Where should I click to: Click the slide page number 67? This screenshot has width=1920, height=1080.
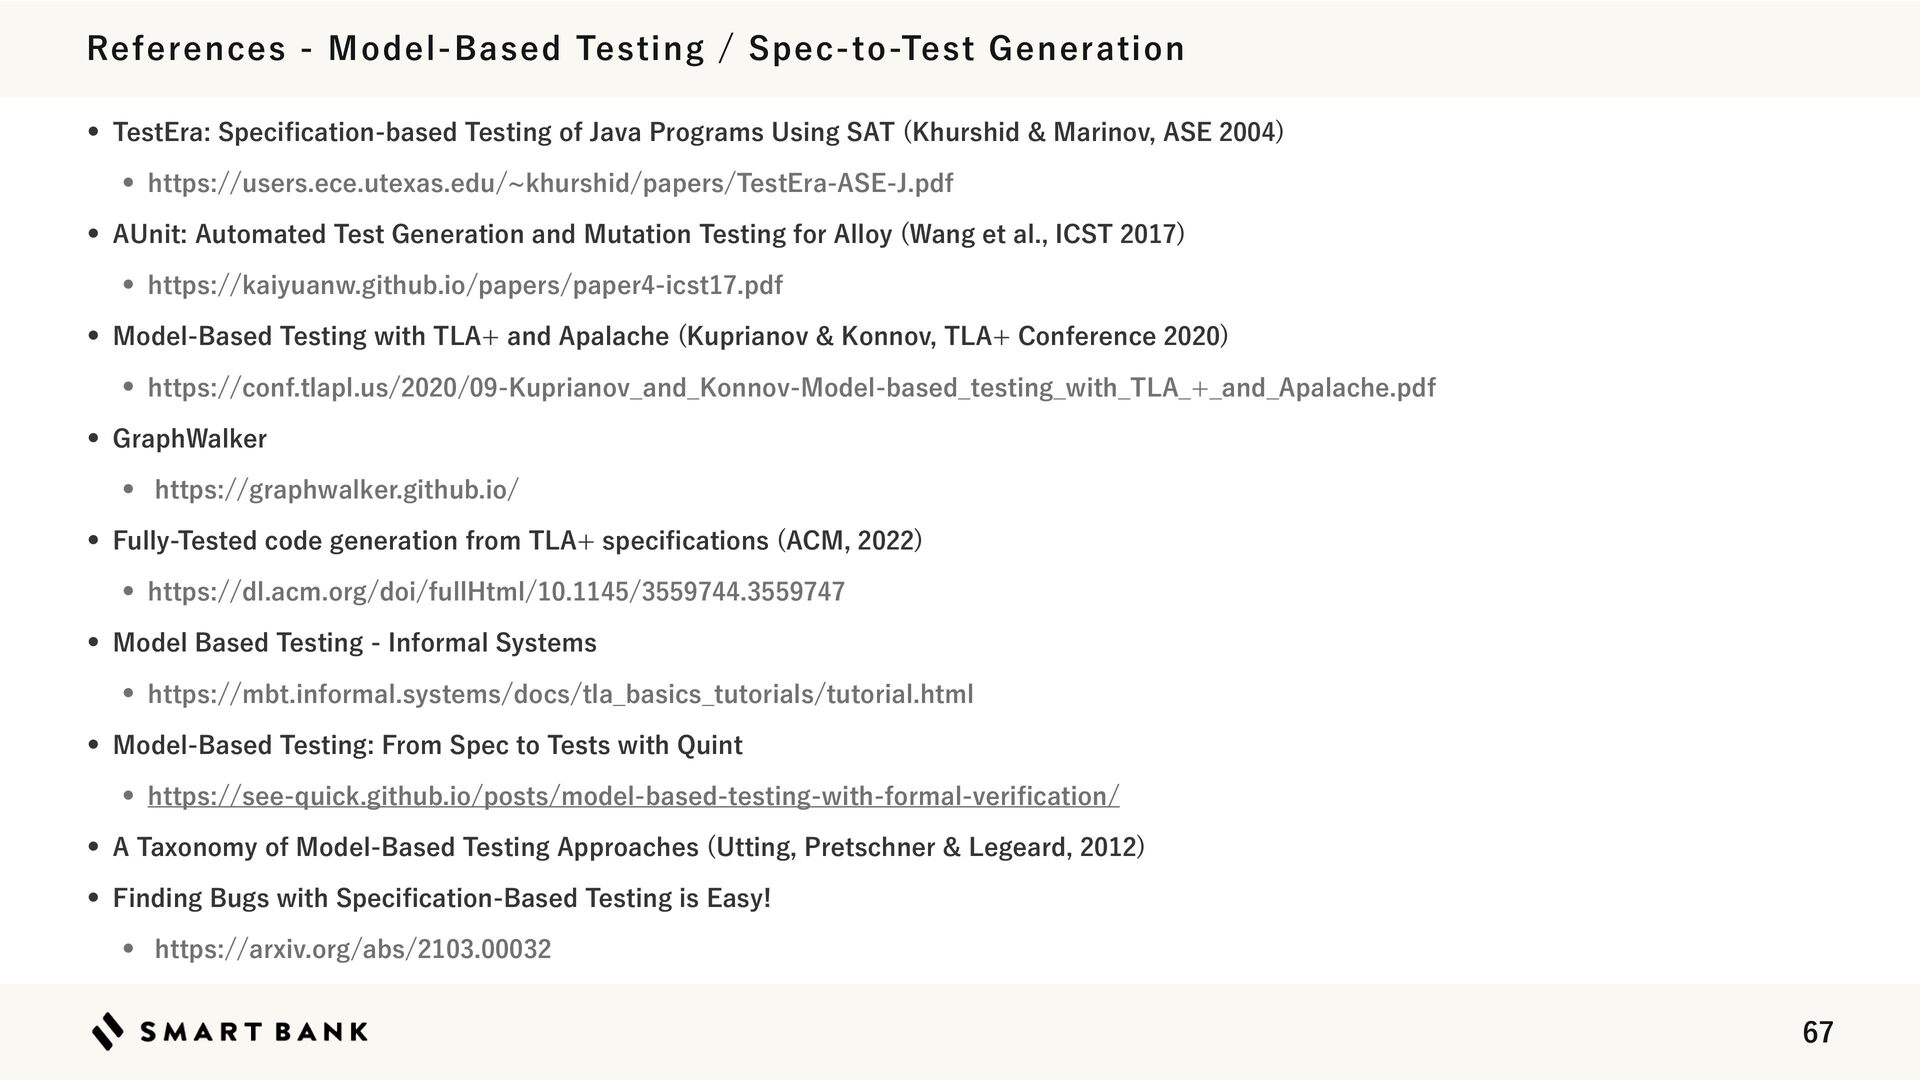click(x=1817, y=1032)
